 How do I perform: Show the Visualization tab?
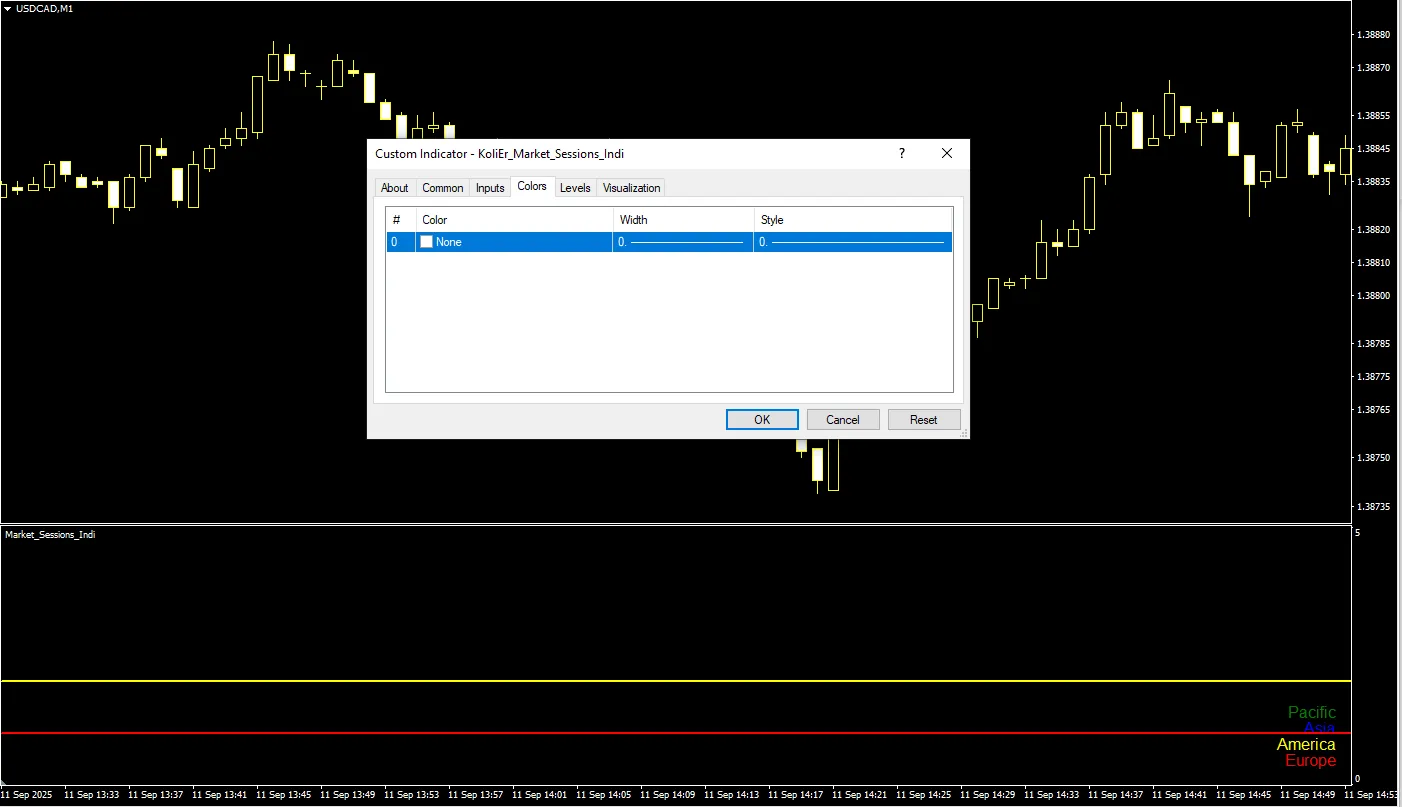coord(631,188)
